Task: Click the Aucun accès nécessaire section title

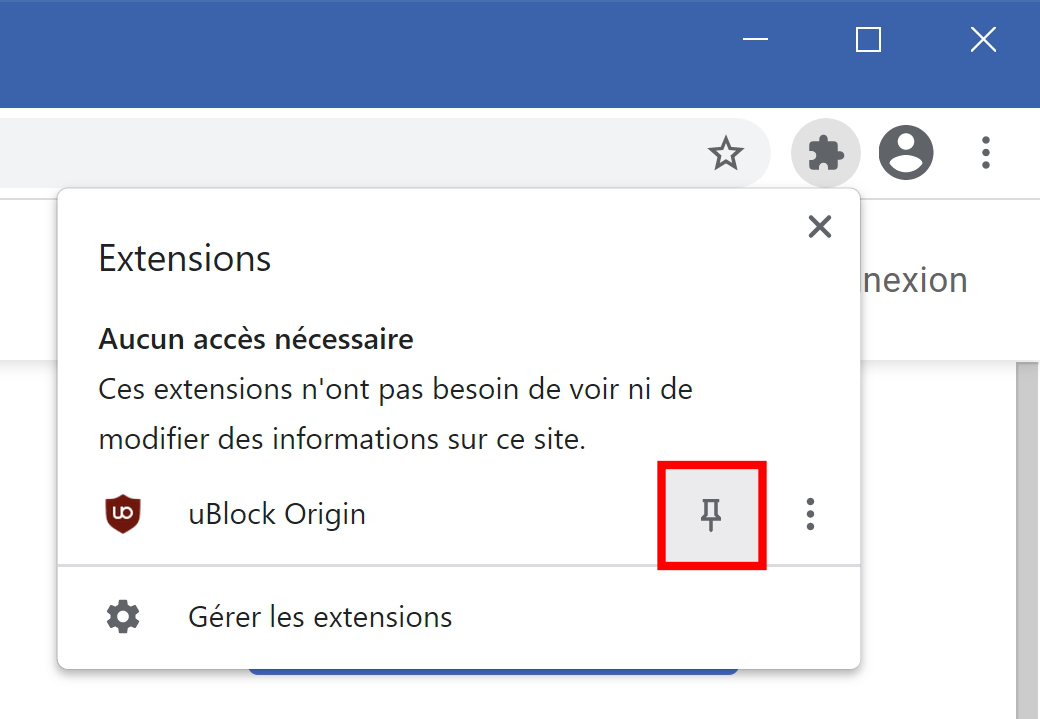Action: coord(256,339)
